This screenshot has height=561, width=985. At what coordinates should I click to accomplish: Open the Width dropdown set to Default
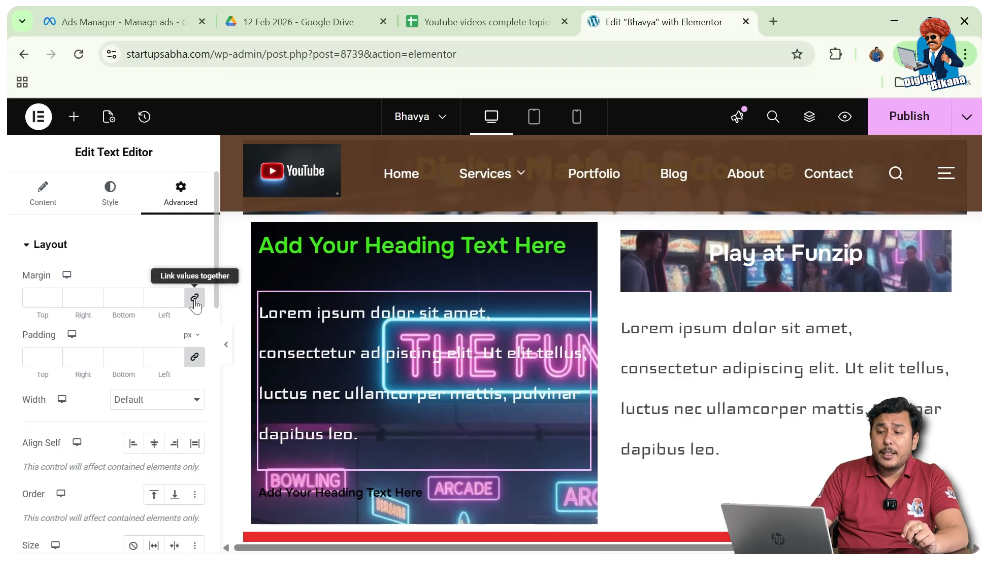coord(157,400)
